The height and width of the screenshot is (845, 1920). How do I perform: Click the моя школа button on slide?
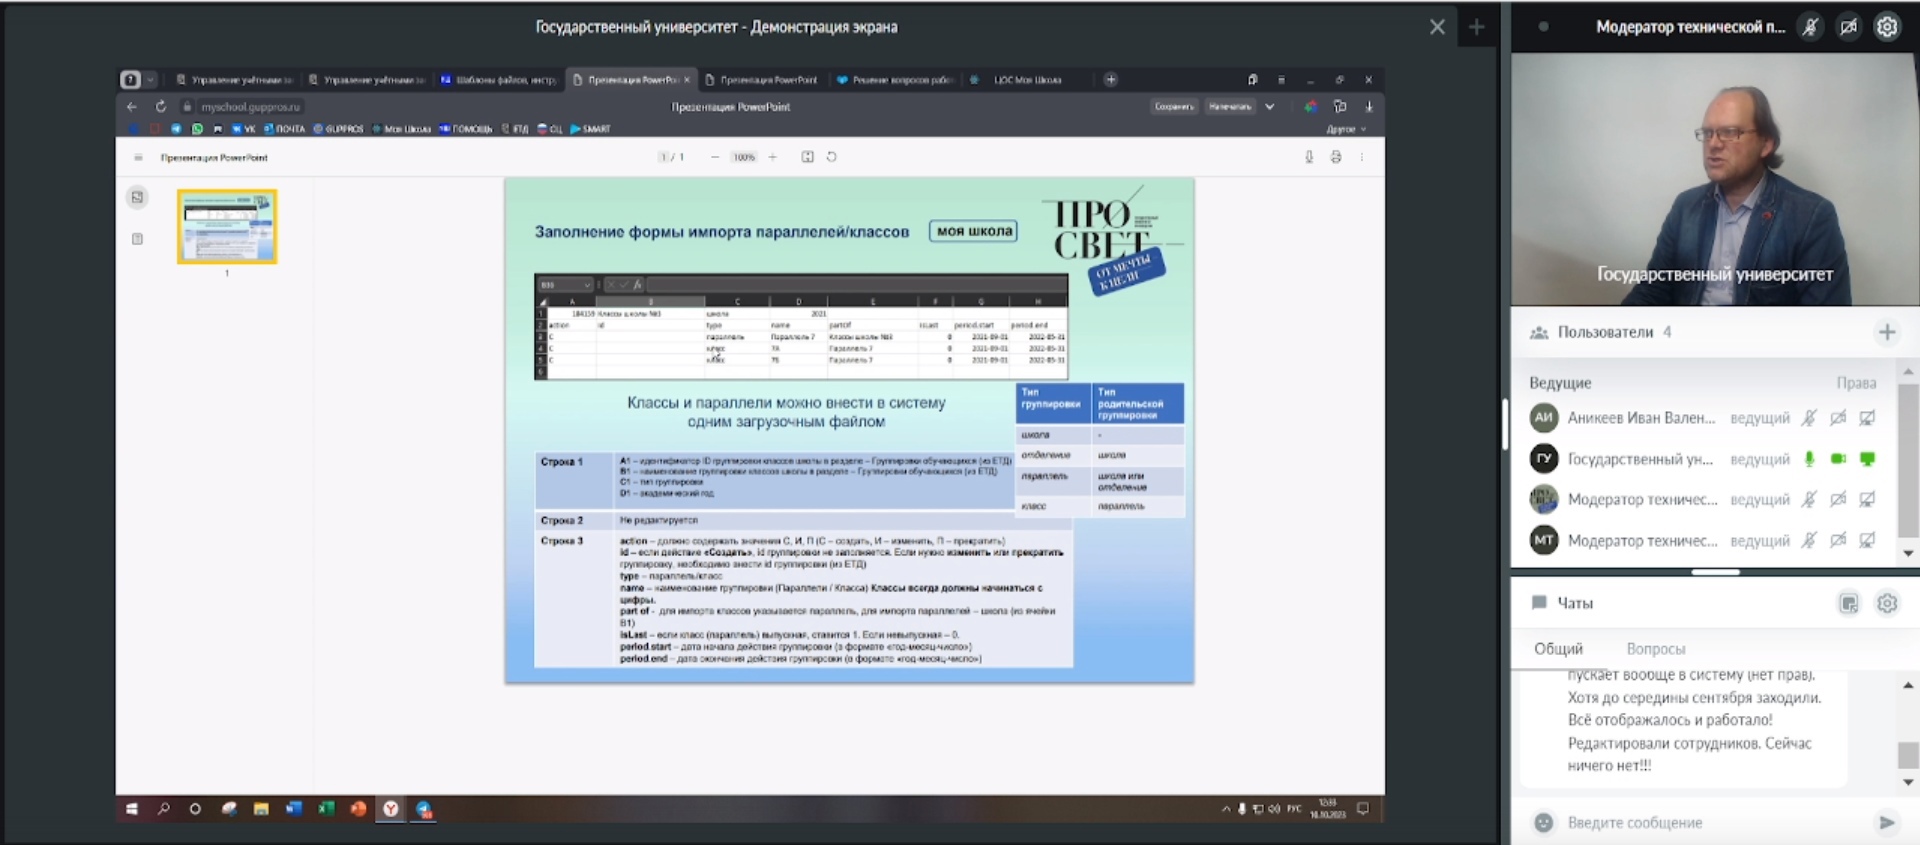coord(973,231)
